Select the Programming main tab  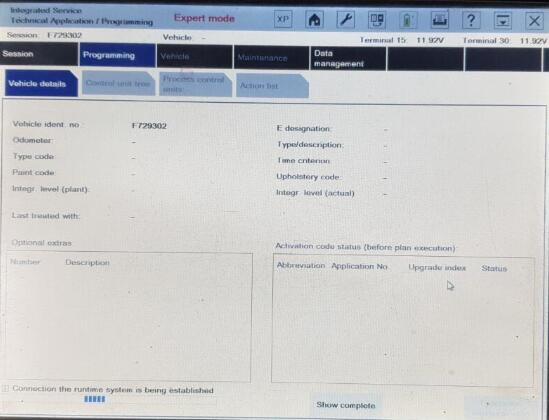(117, 55)
